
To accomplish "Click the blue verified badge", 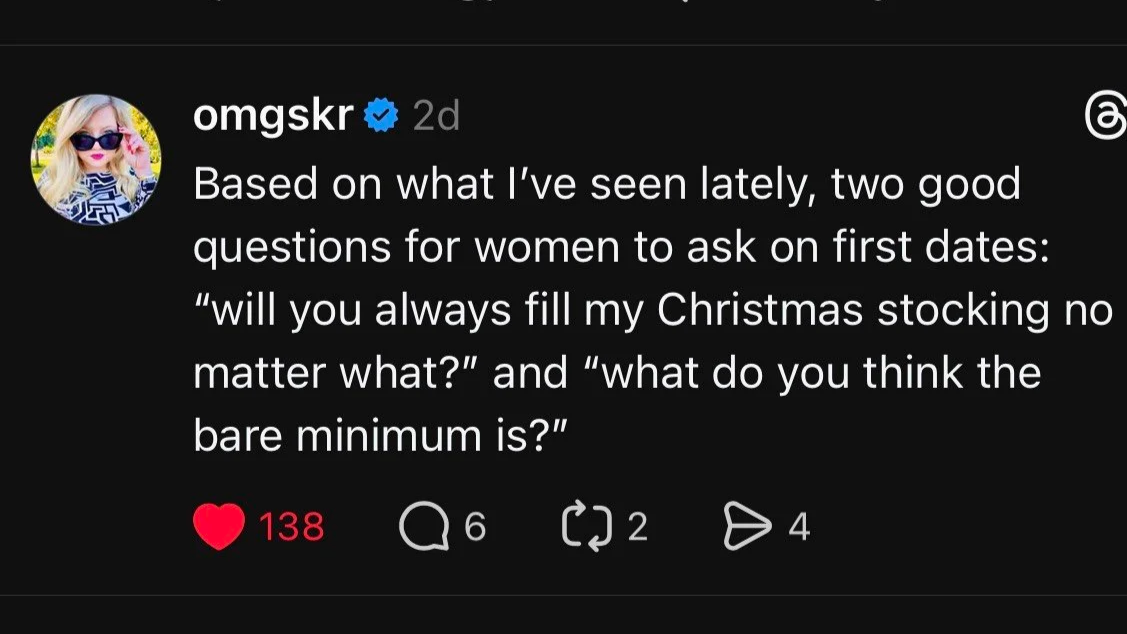I will [x=381, y=117].
